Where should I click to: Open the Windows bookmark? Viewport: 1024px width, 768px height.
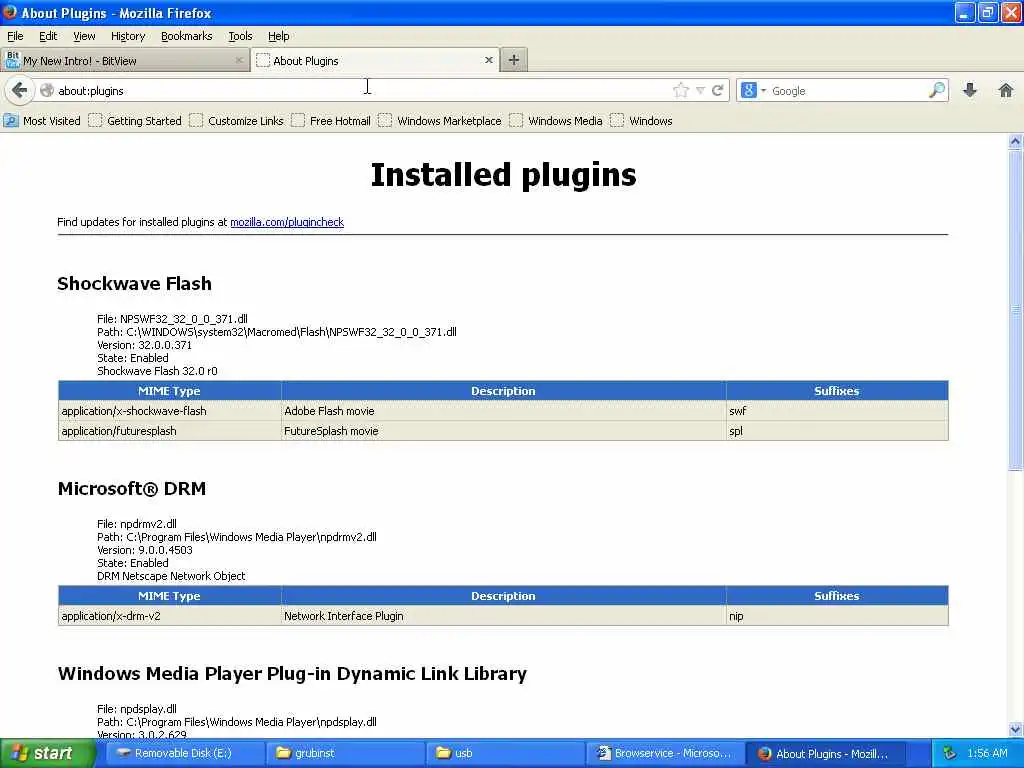[x=642, y=121]
